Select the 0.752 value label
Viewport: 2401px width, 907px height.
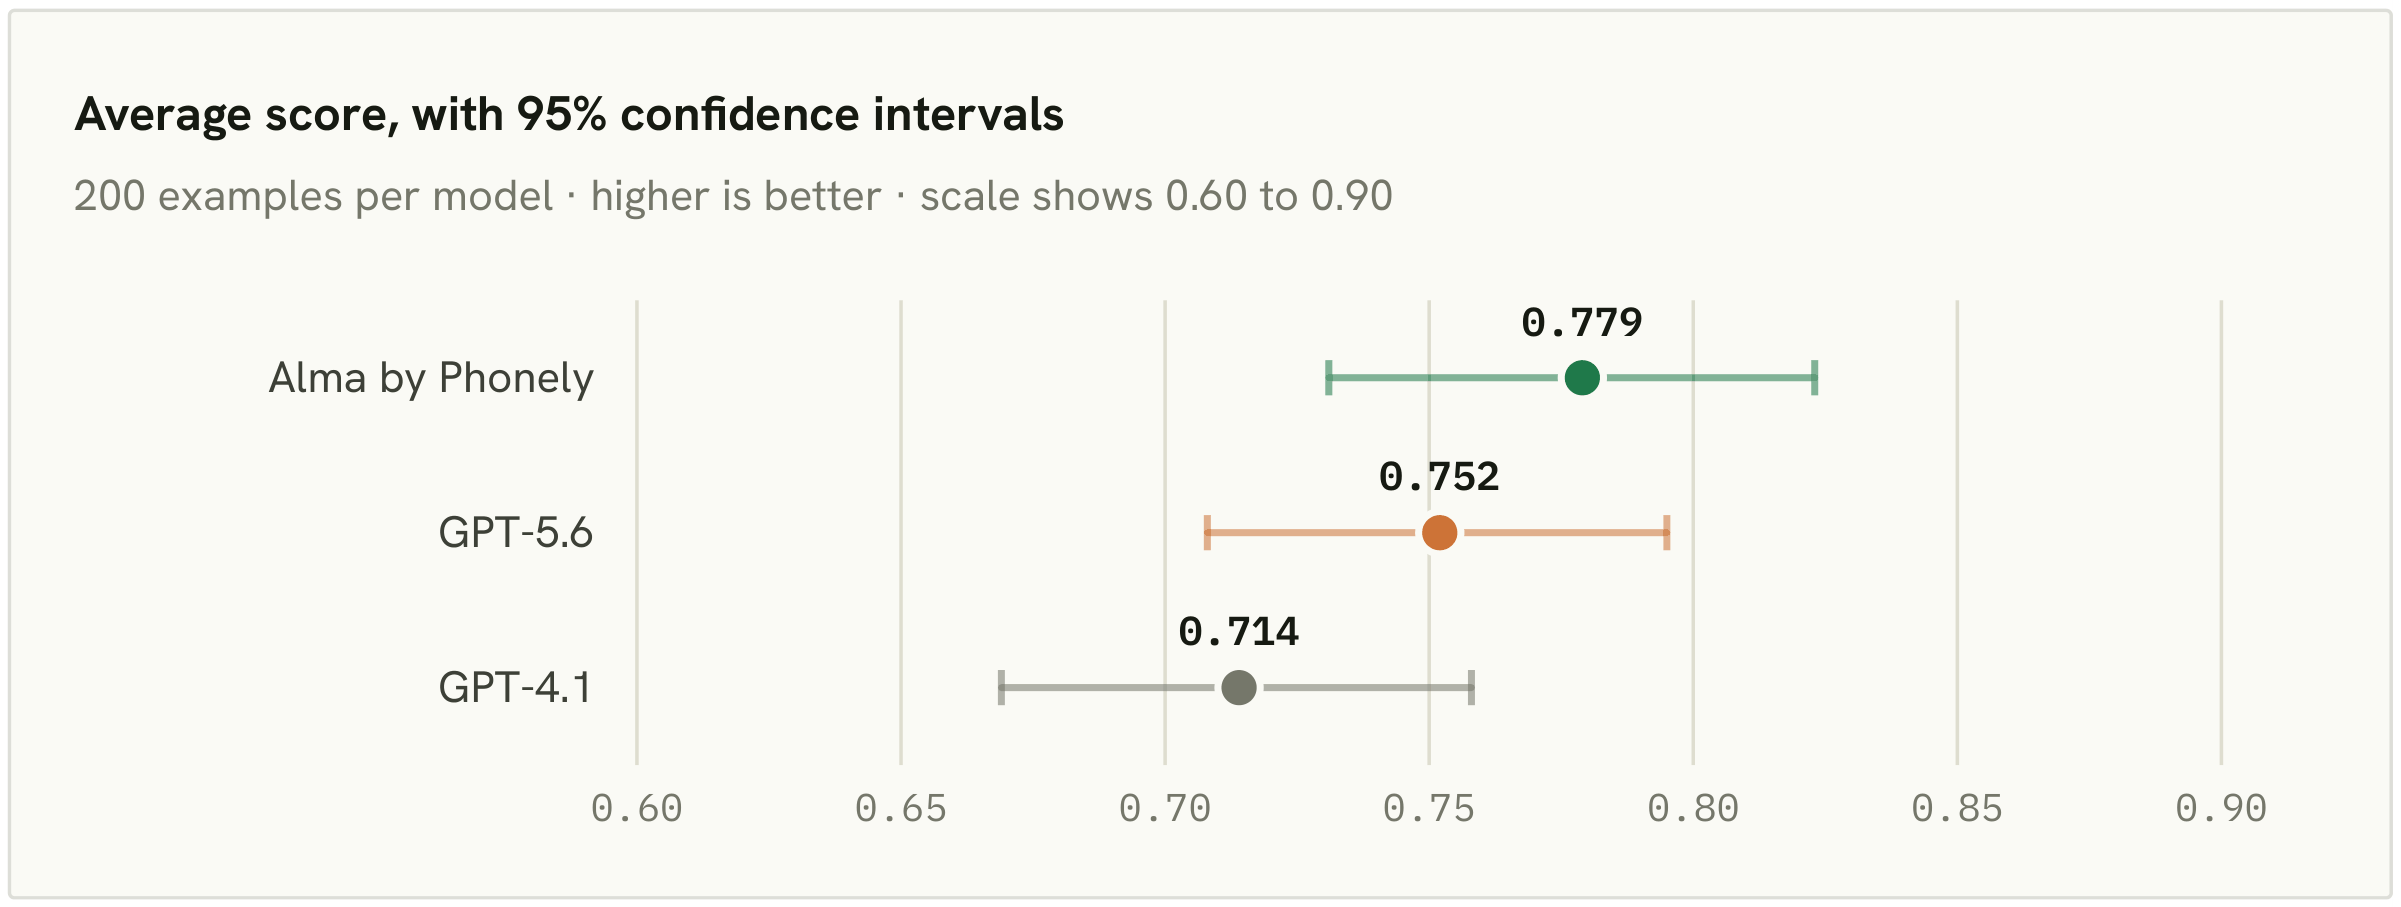point(1439,477)
